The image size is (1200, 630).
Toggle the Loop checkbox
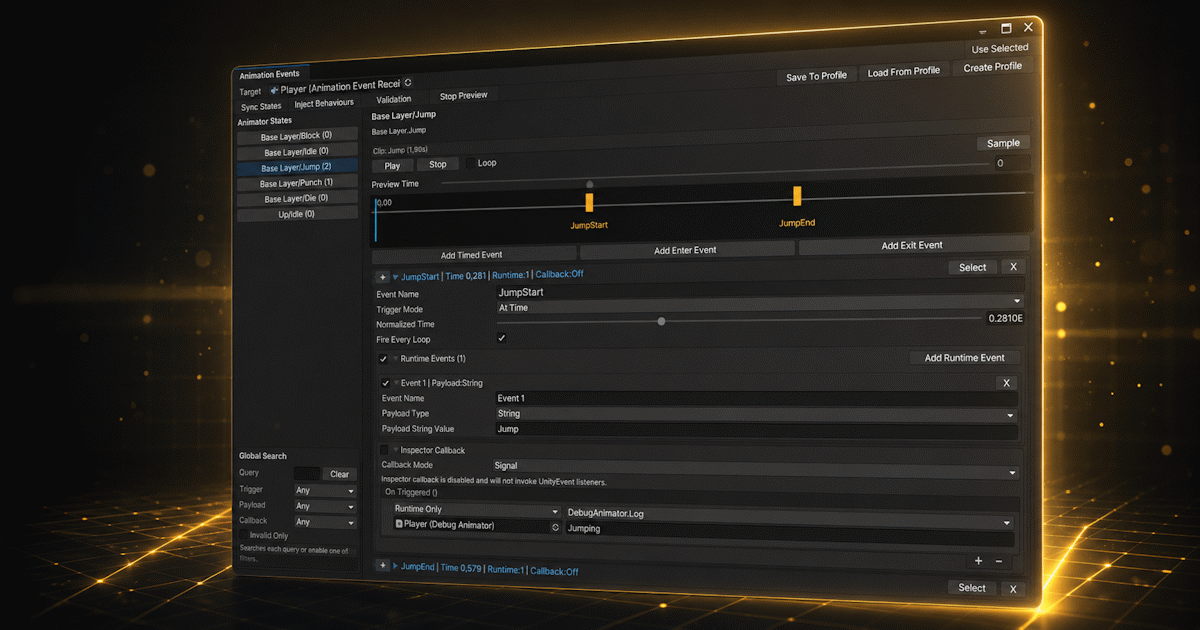click(x=471, y=163)
